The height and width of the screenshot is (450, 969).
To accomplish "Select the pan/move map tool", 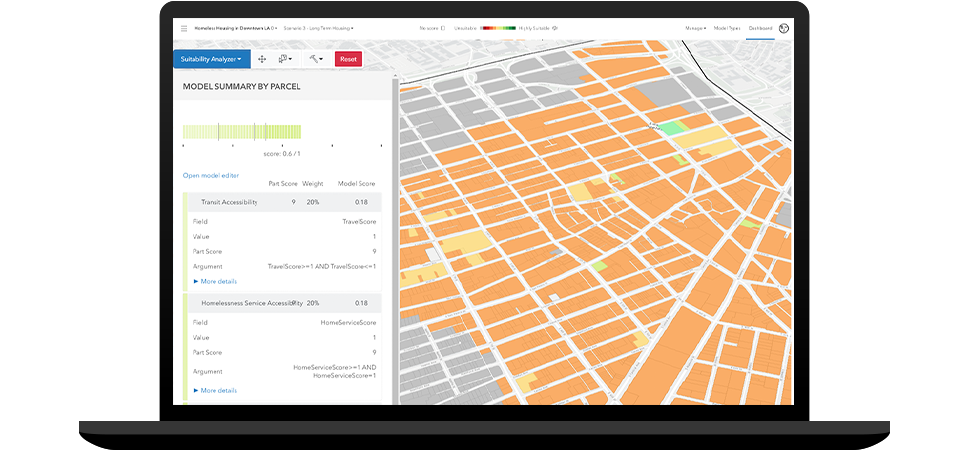I will [x=261, y=59].
